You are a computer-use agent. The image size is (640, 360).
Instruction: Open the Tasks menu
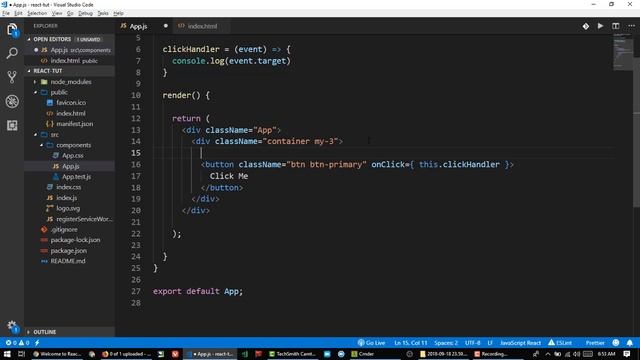[x=103, y=13]
